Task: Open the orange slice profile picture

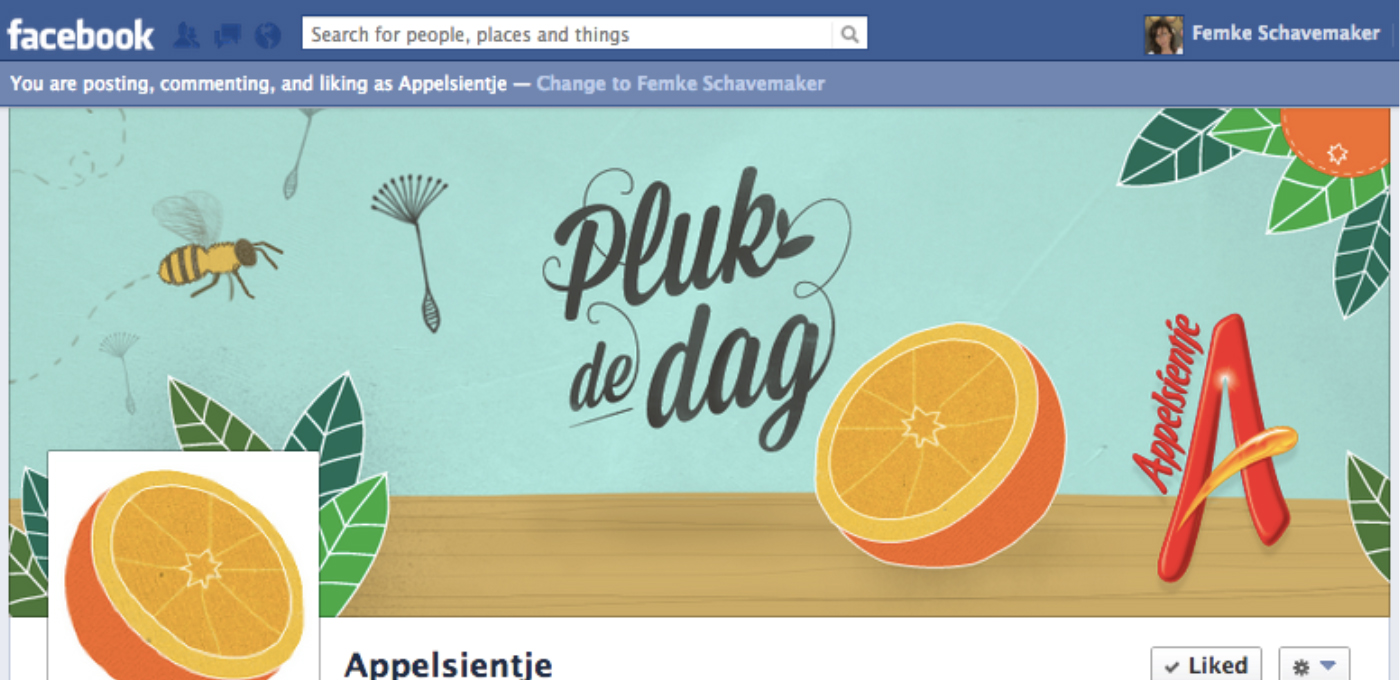Action: click(183, 566)
